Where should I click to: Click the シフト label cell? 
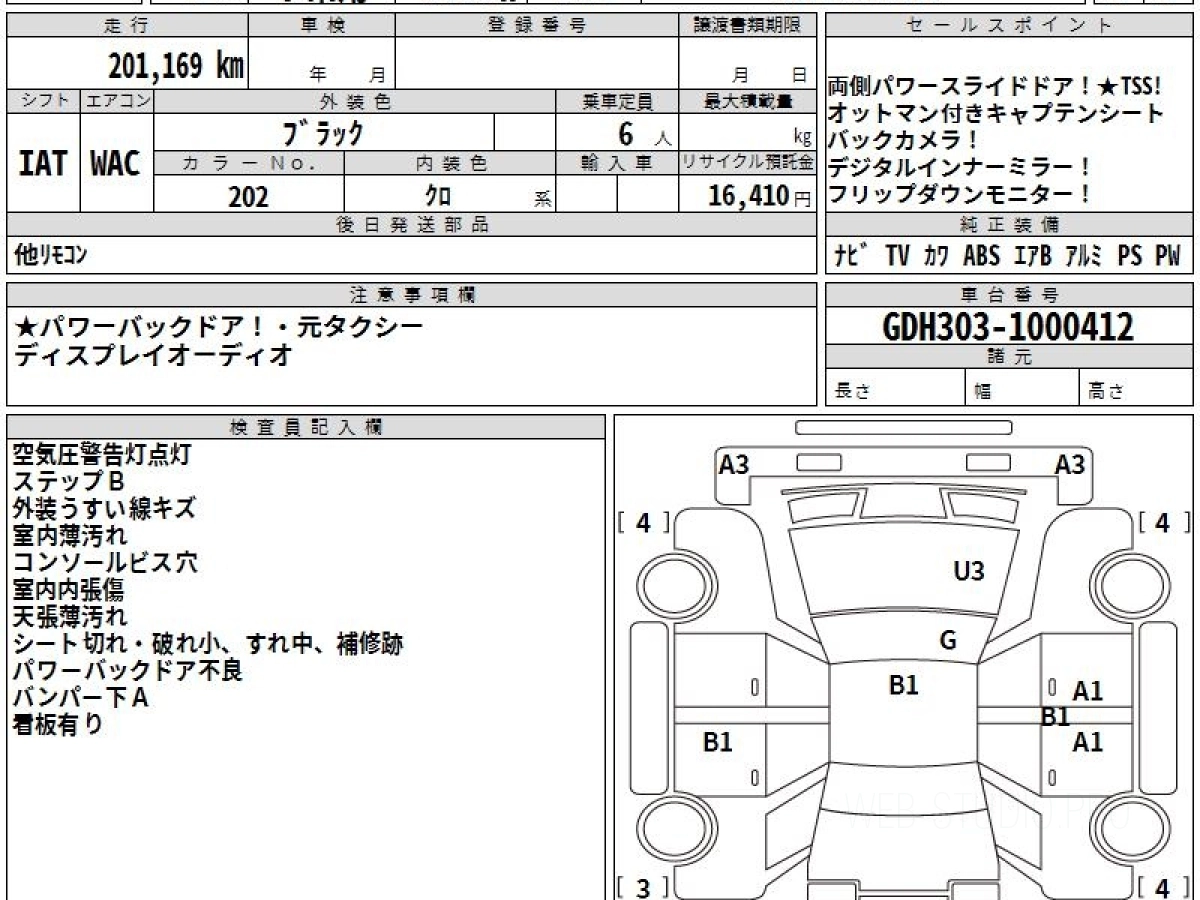coord(43,101)
